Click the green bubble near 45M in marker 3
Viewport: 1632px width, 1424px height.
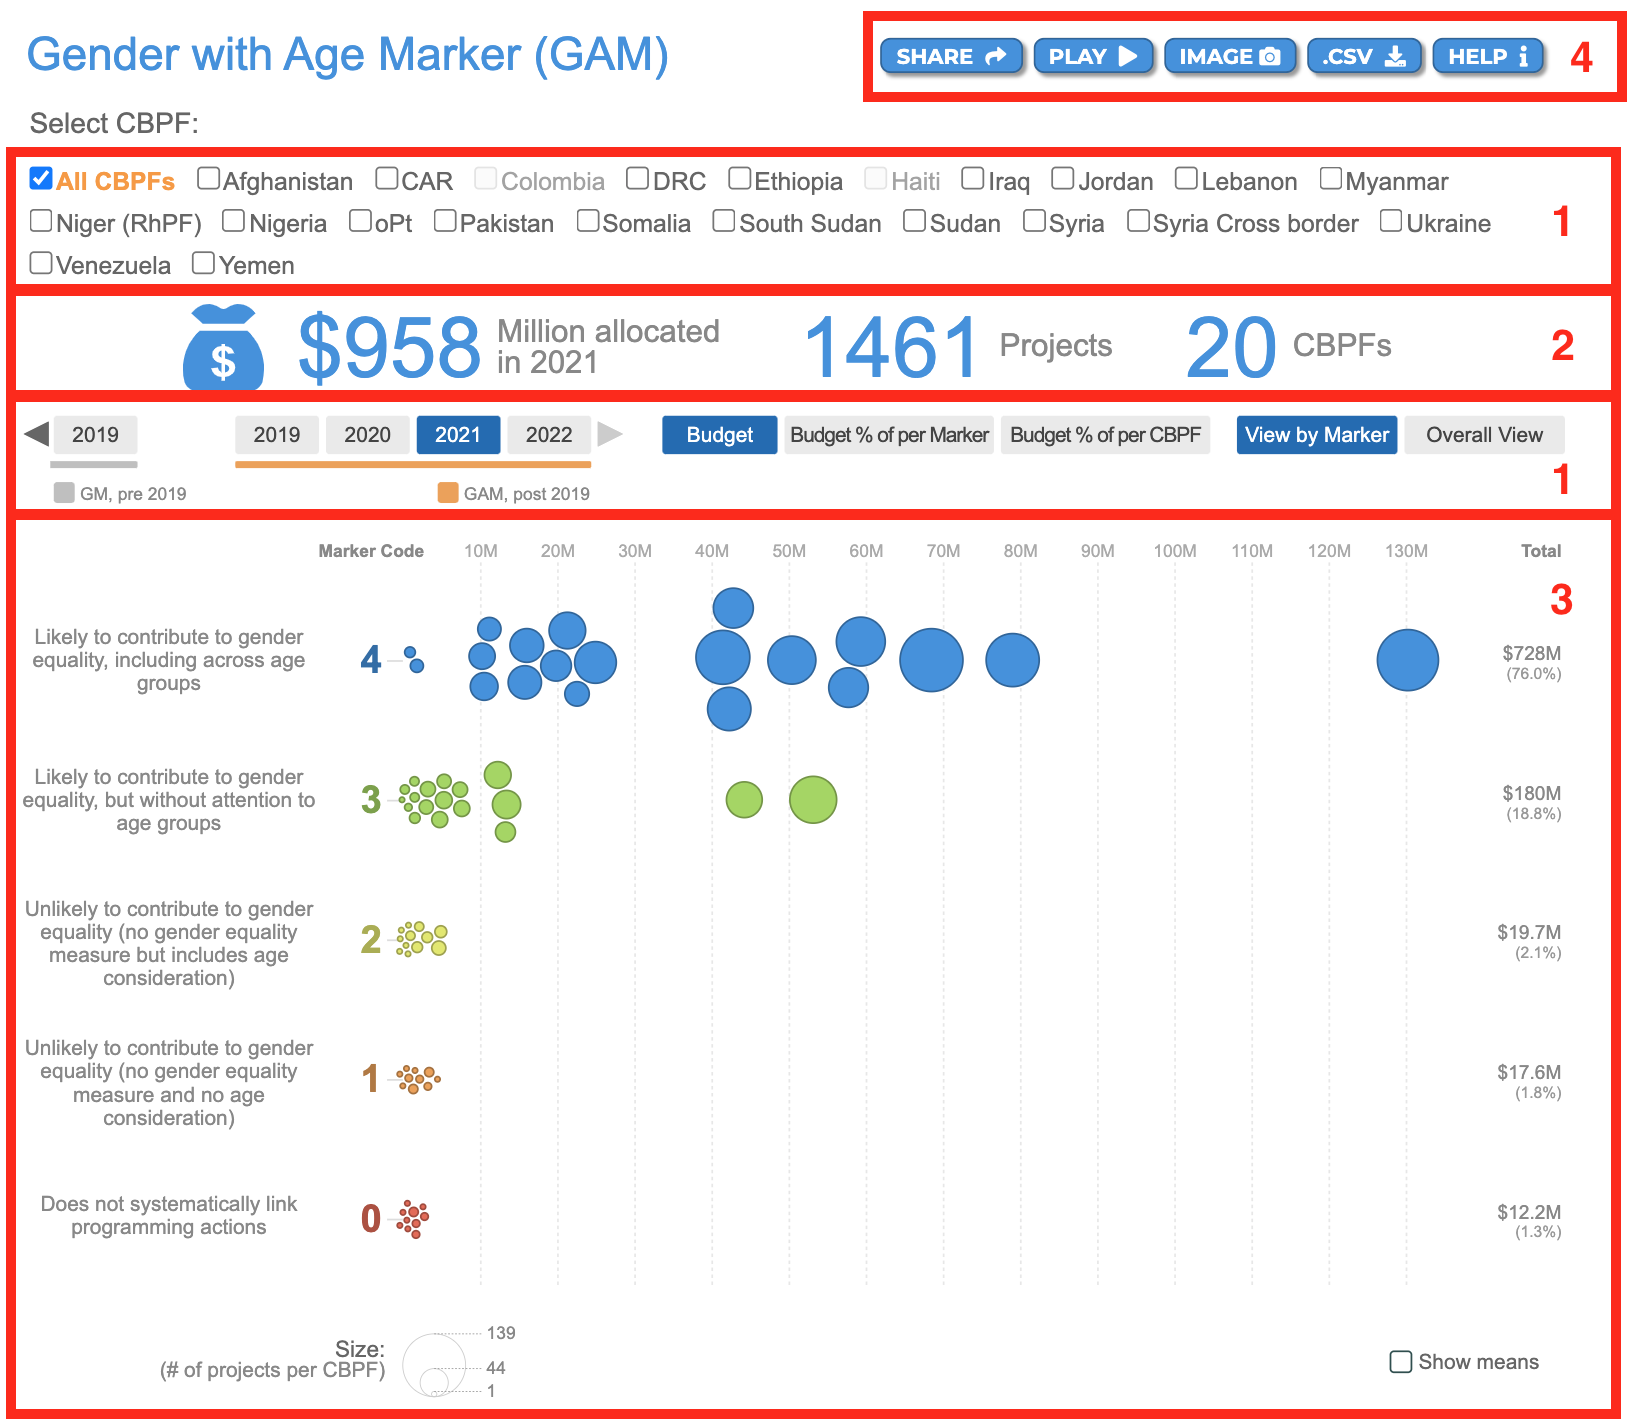pos(744,800)
